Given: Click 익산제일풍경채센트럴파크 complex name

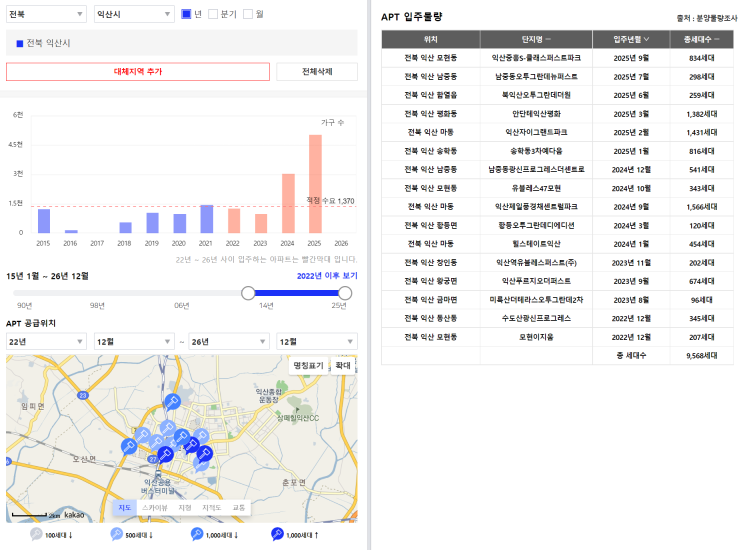Looking at the screenshot, I should tap(536, 207).
